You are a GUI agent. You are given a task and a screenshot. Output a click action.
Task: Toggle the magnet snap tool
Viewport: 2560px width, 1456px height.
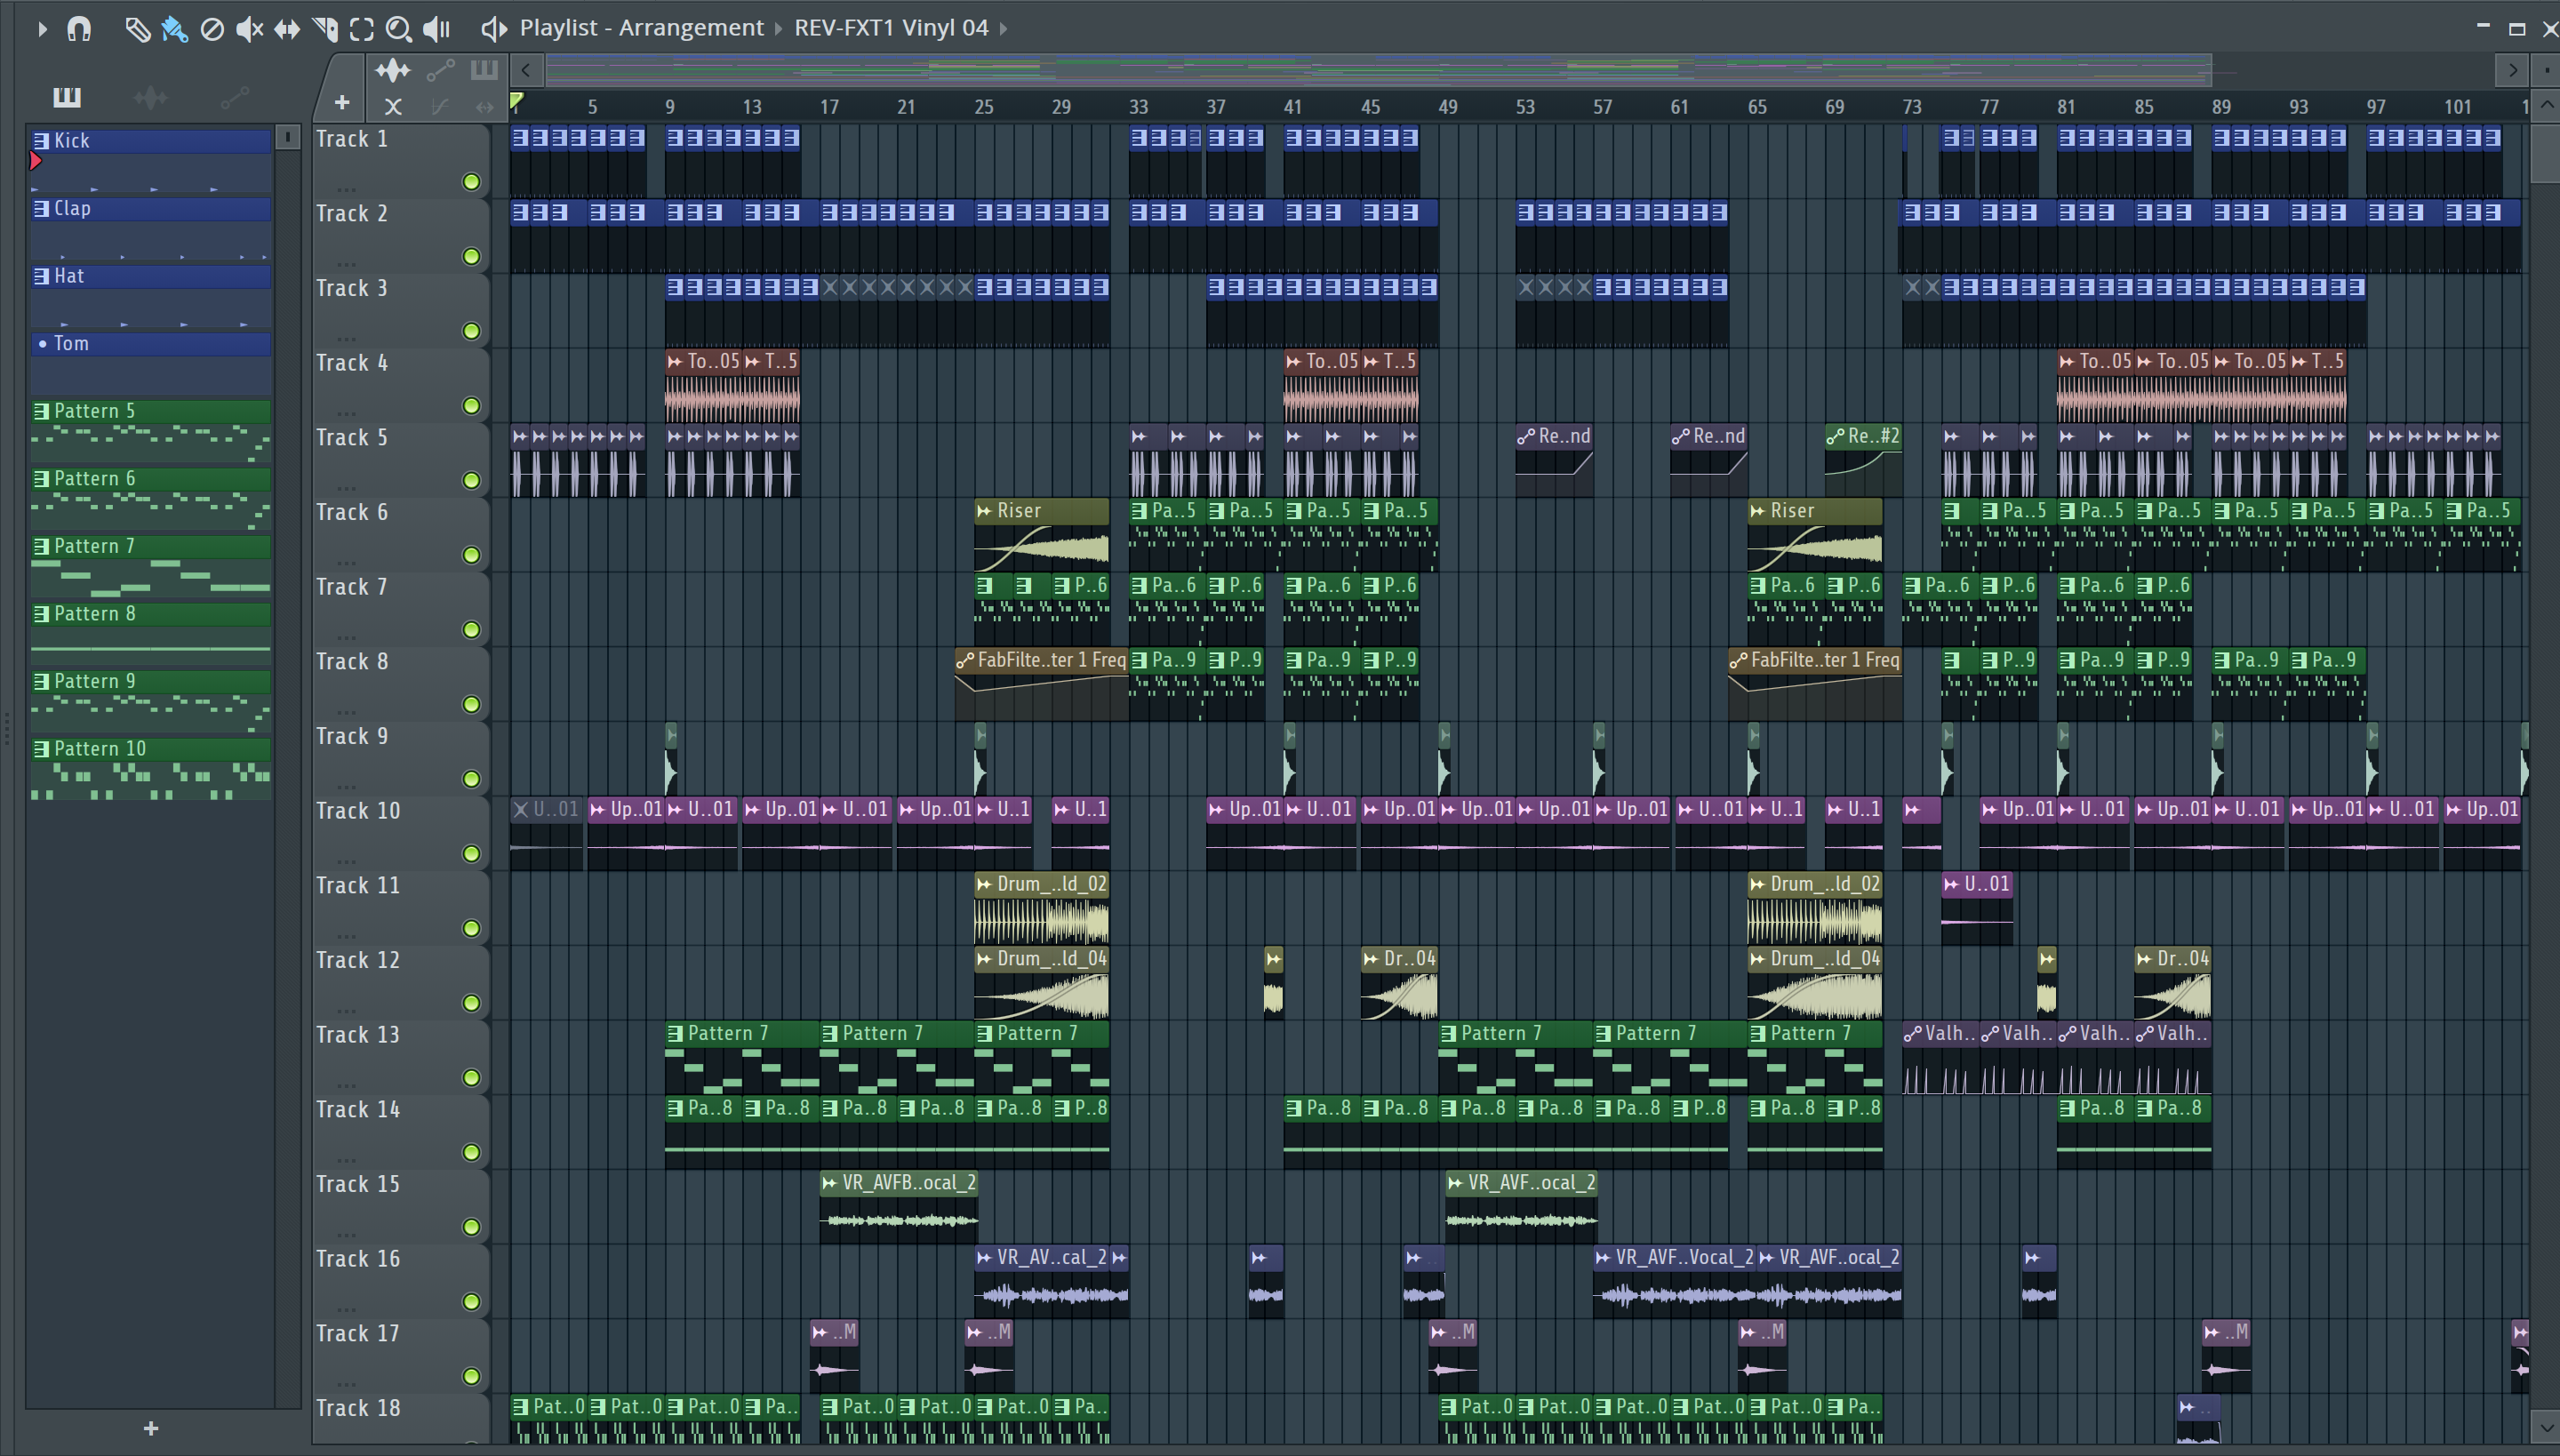coord(79,29)
